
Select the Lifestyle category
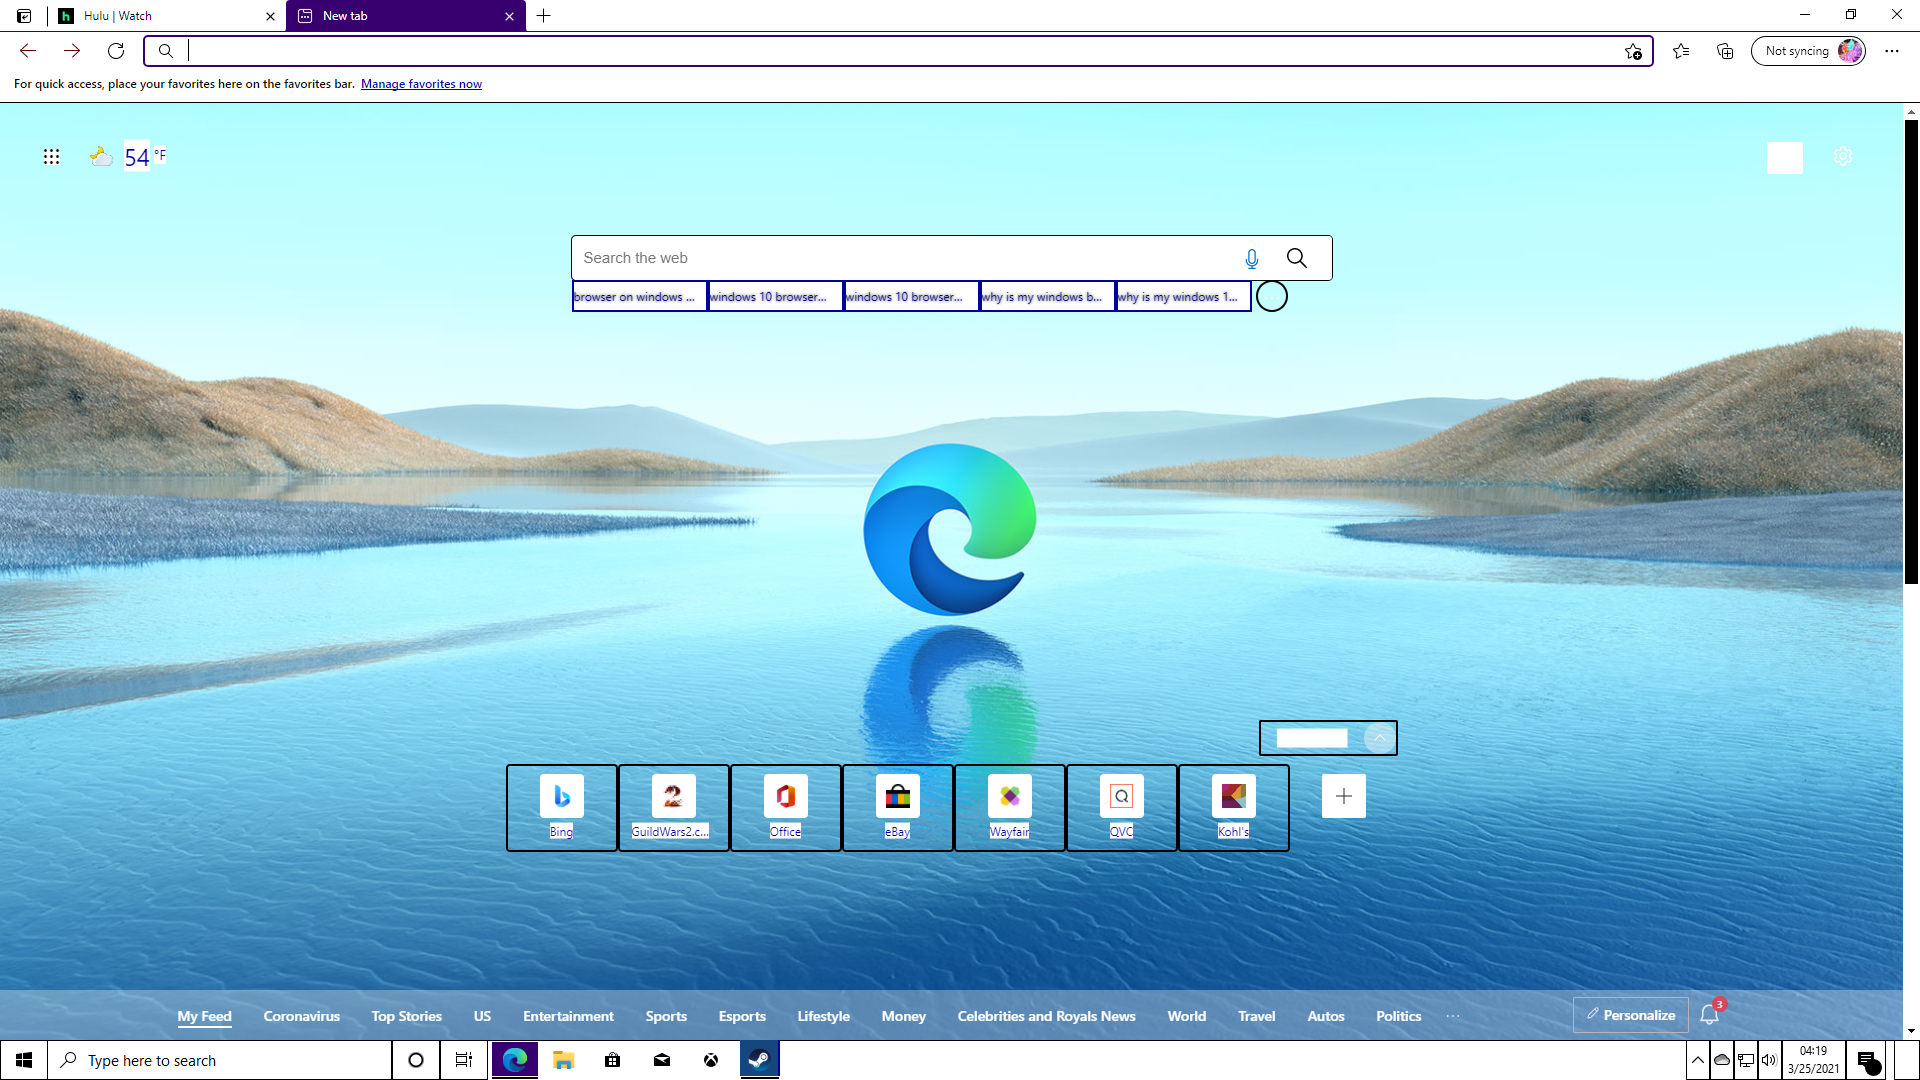point(824,1016)
